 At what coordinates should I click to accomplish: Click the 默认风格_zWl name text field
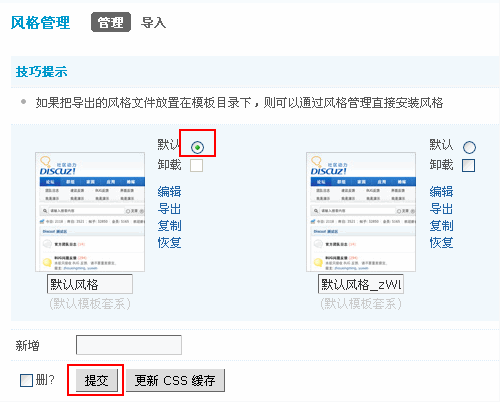coord(361,284)
